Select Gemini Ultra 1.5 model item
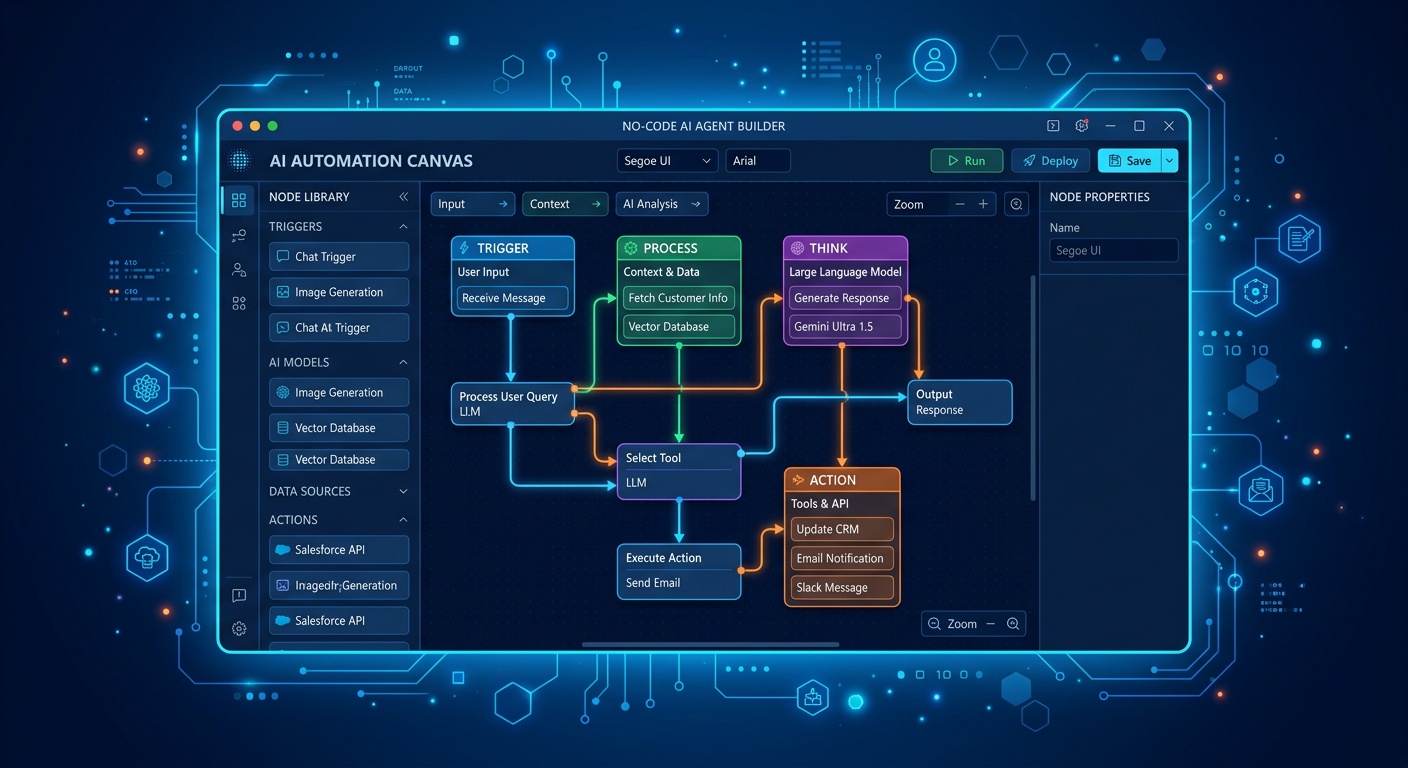 click(845, 327)
